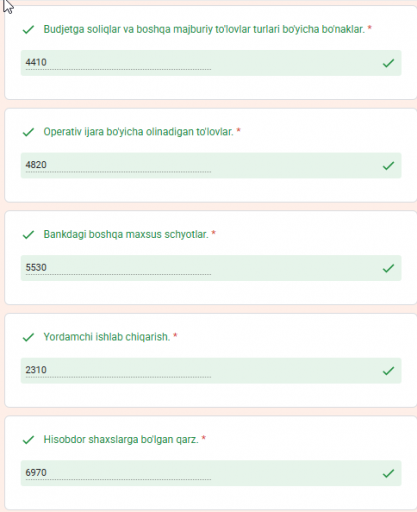
Task: Click the checkmark icon before the Operativ ijara question
Action: [x=28, y=132]
